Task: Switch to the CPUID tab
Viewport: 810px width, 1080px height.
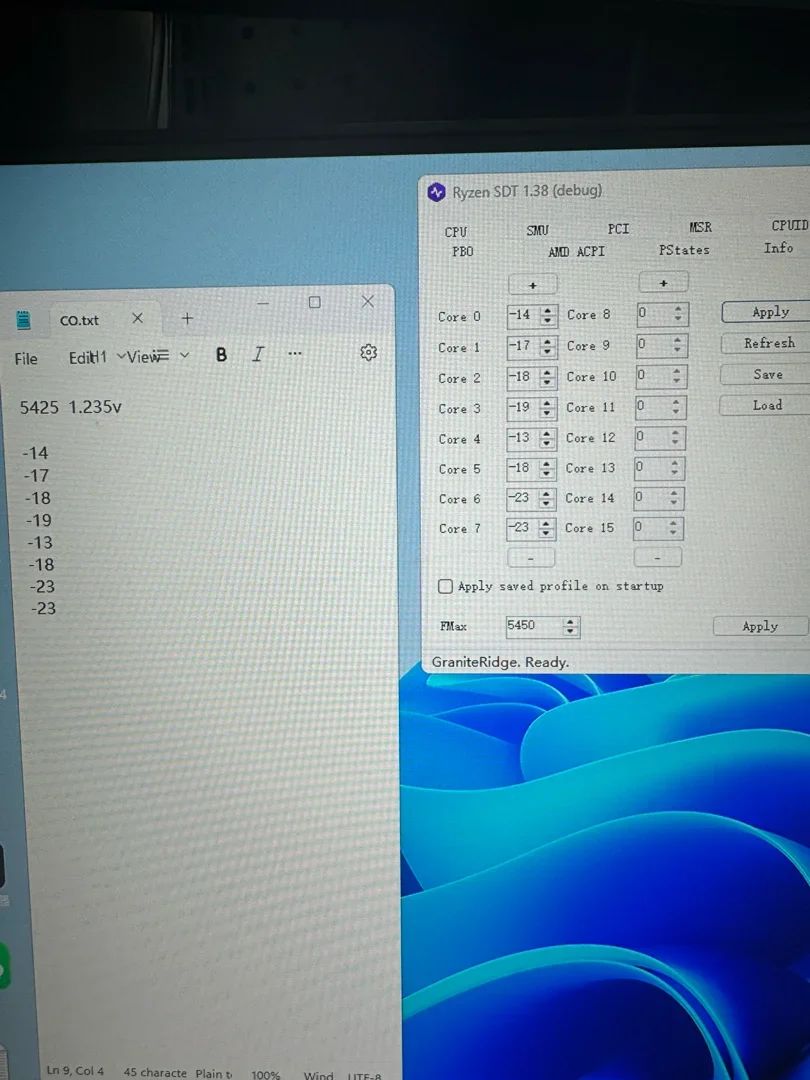Action: pyautogui.click(x=790, y=225)
